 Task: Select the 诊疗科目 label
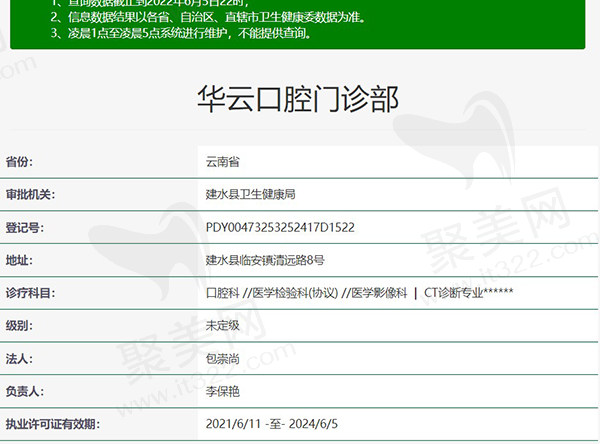point(30,293)
